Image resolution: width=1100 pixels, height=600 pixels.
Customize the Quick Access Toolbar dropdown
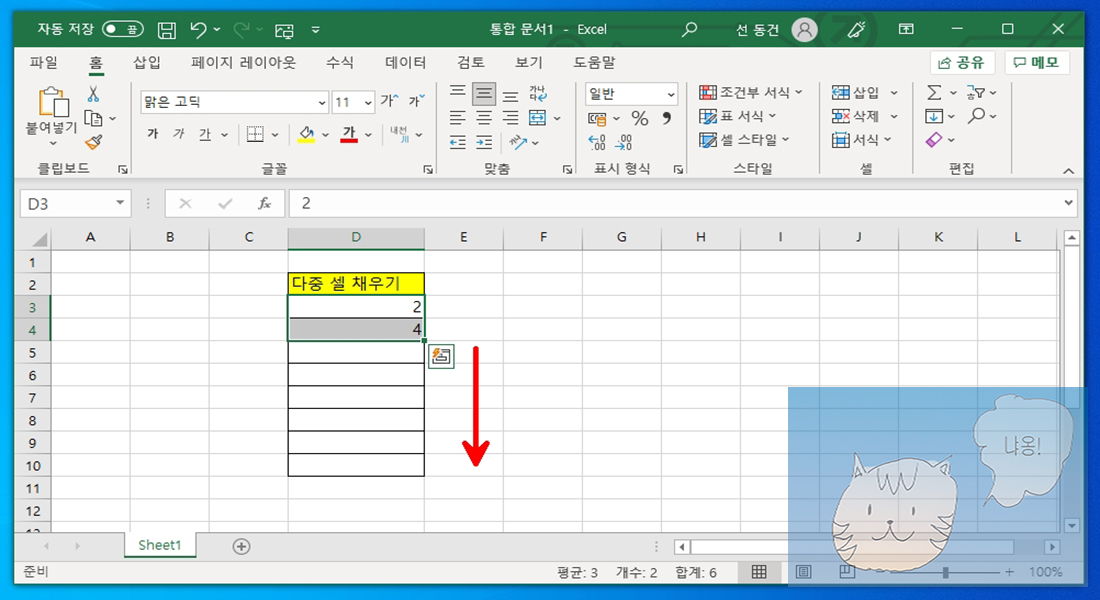click(x=316, y=29)
